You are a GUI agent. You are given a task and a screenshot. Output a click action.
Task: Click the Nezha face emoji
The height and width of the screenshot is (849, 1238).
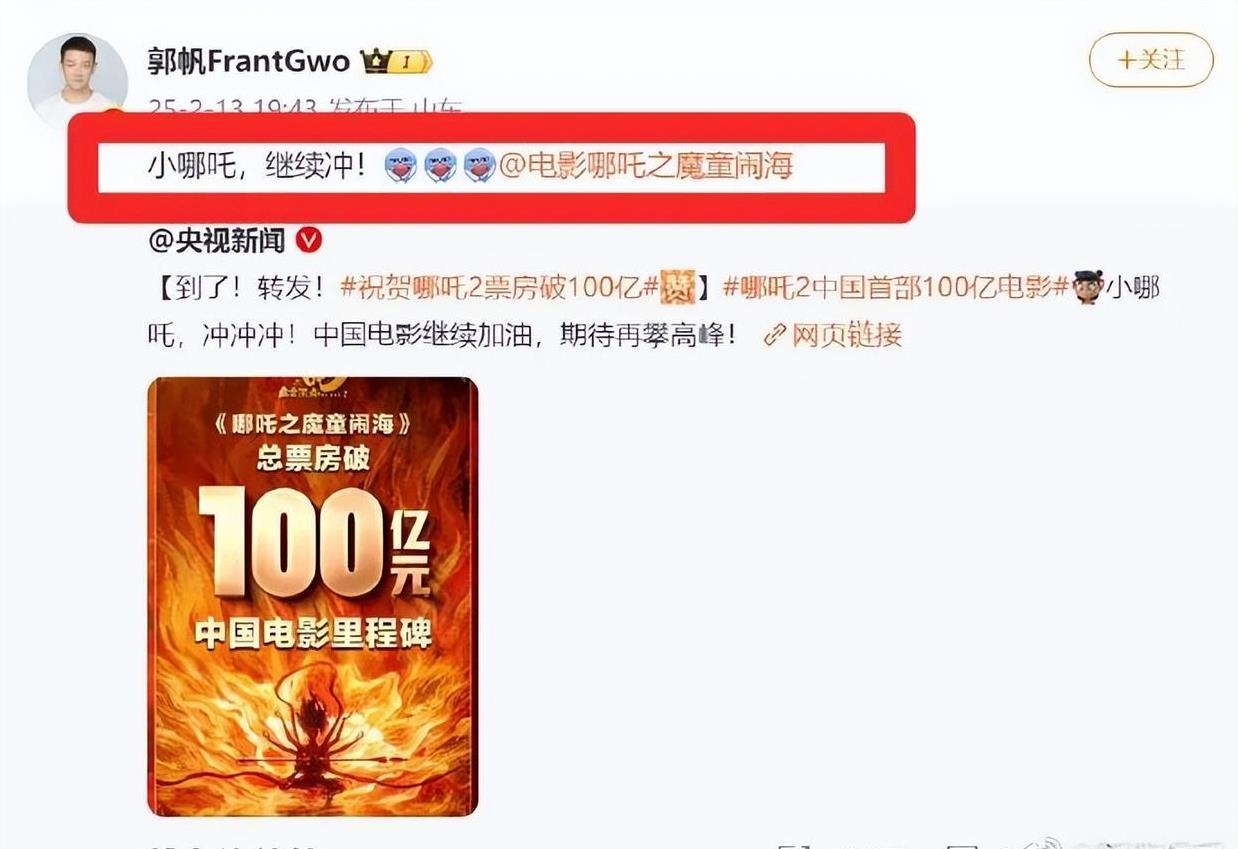(1087, 288)
